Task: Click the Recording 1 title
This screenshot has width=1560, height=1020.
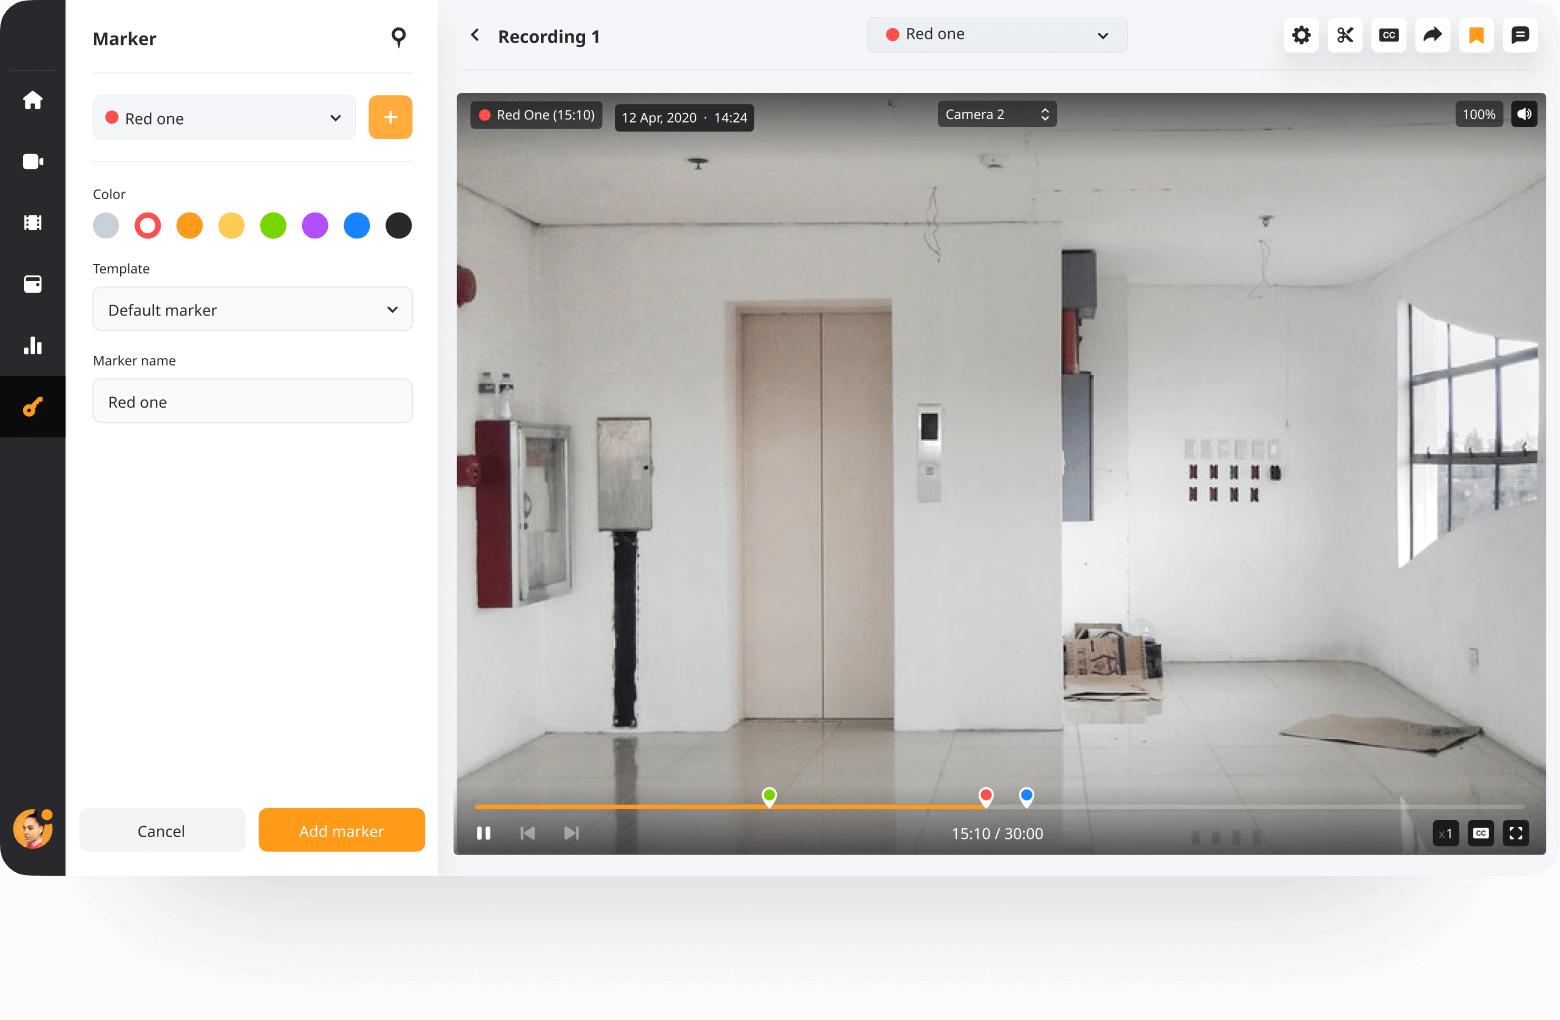Action: click(x=549, y=36)
